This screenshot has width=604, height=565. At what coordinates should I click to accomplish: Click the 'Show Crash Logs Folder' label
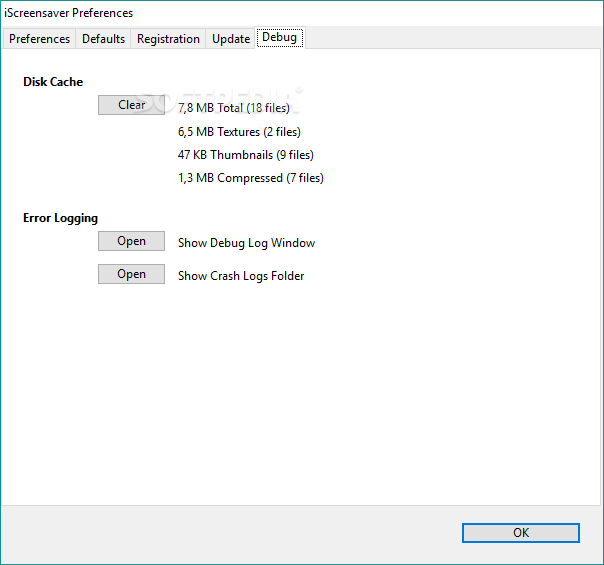(x=241, y=276)
